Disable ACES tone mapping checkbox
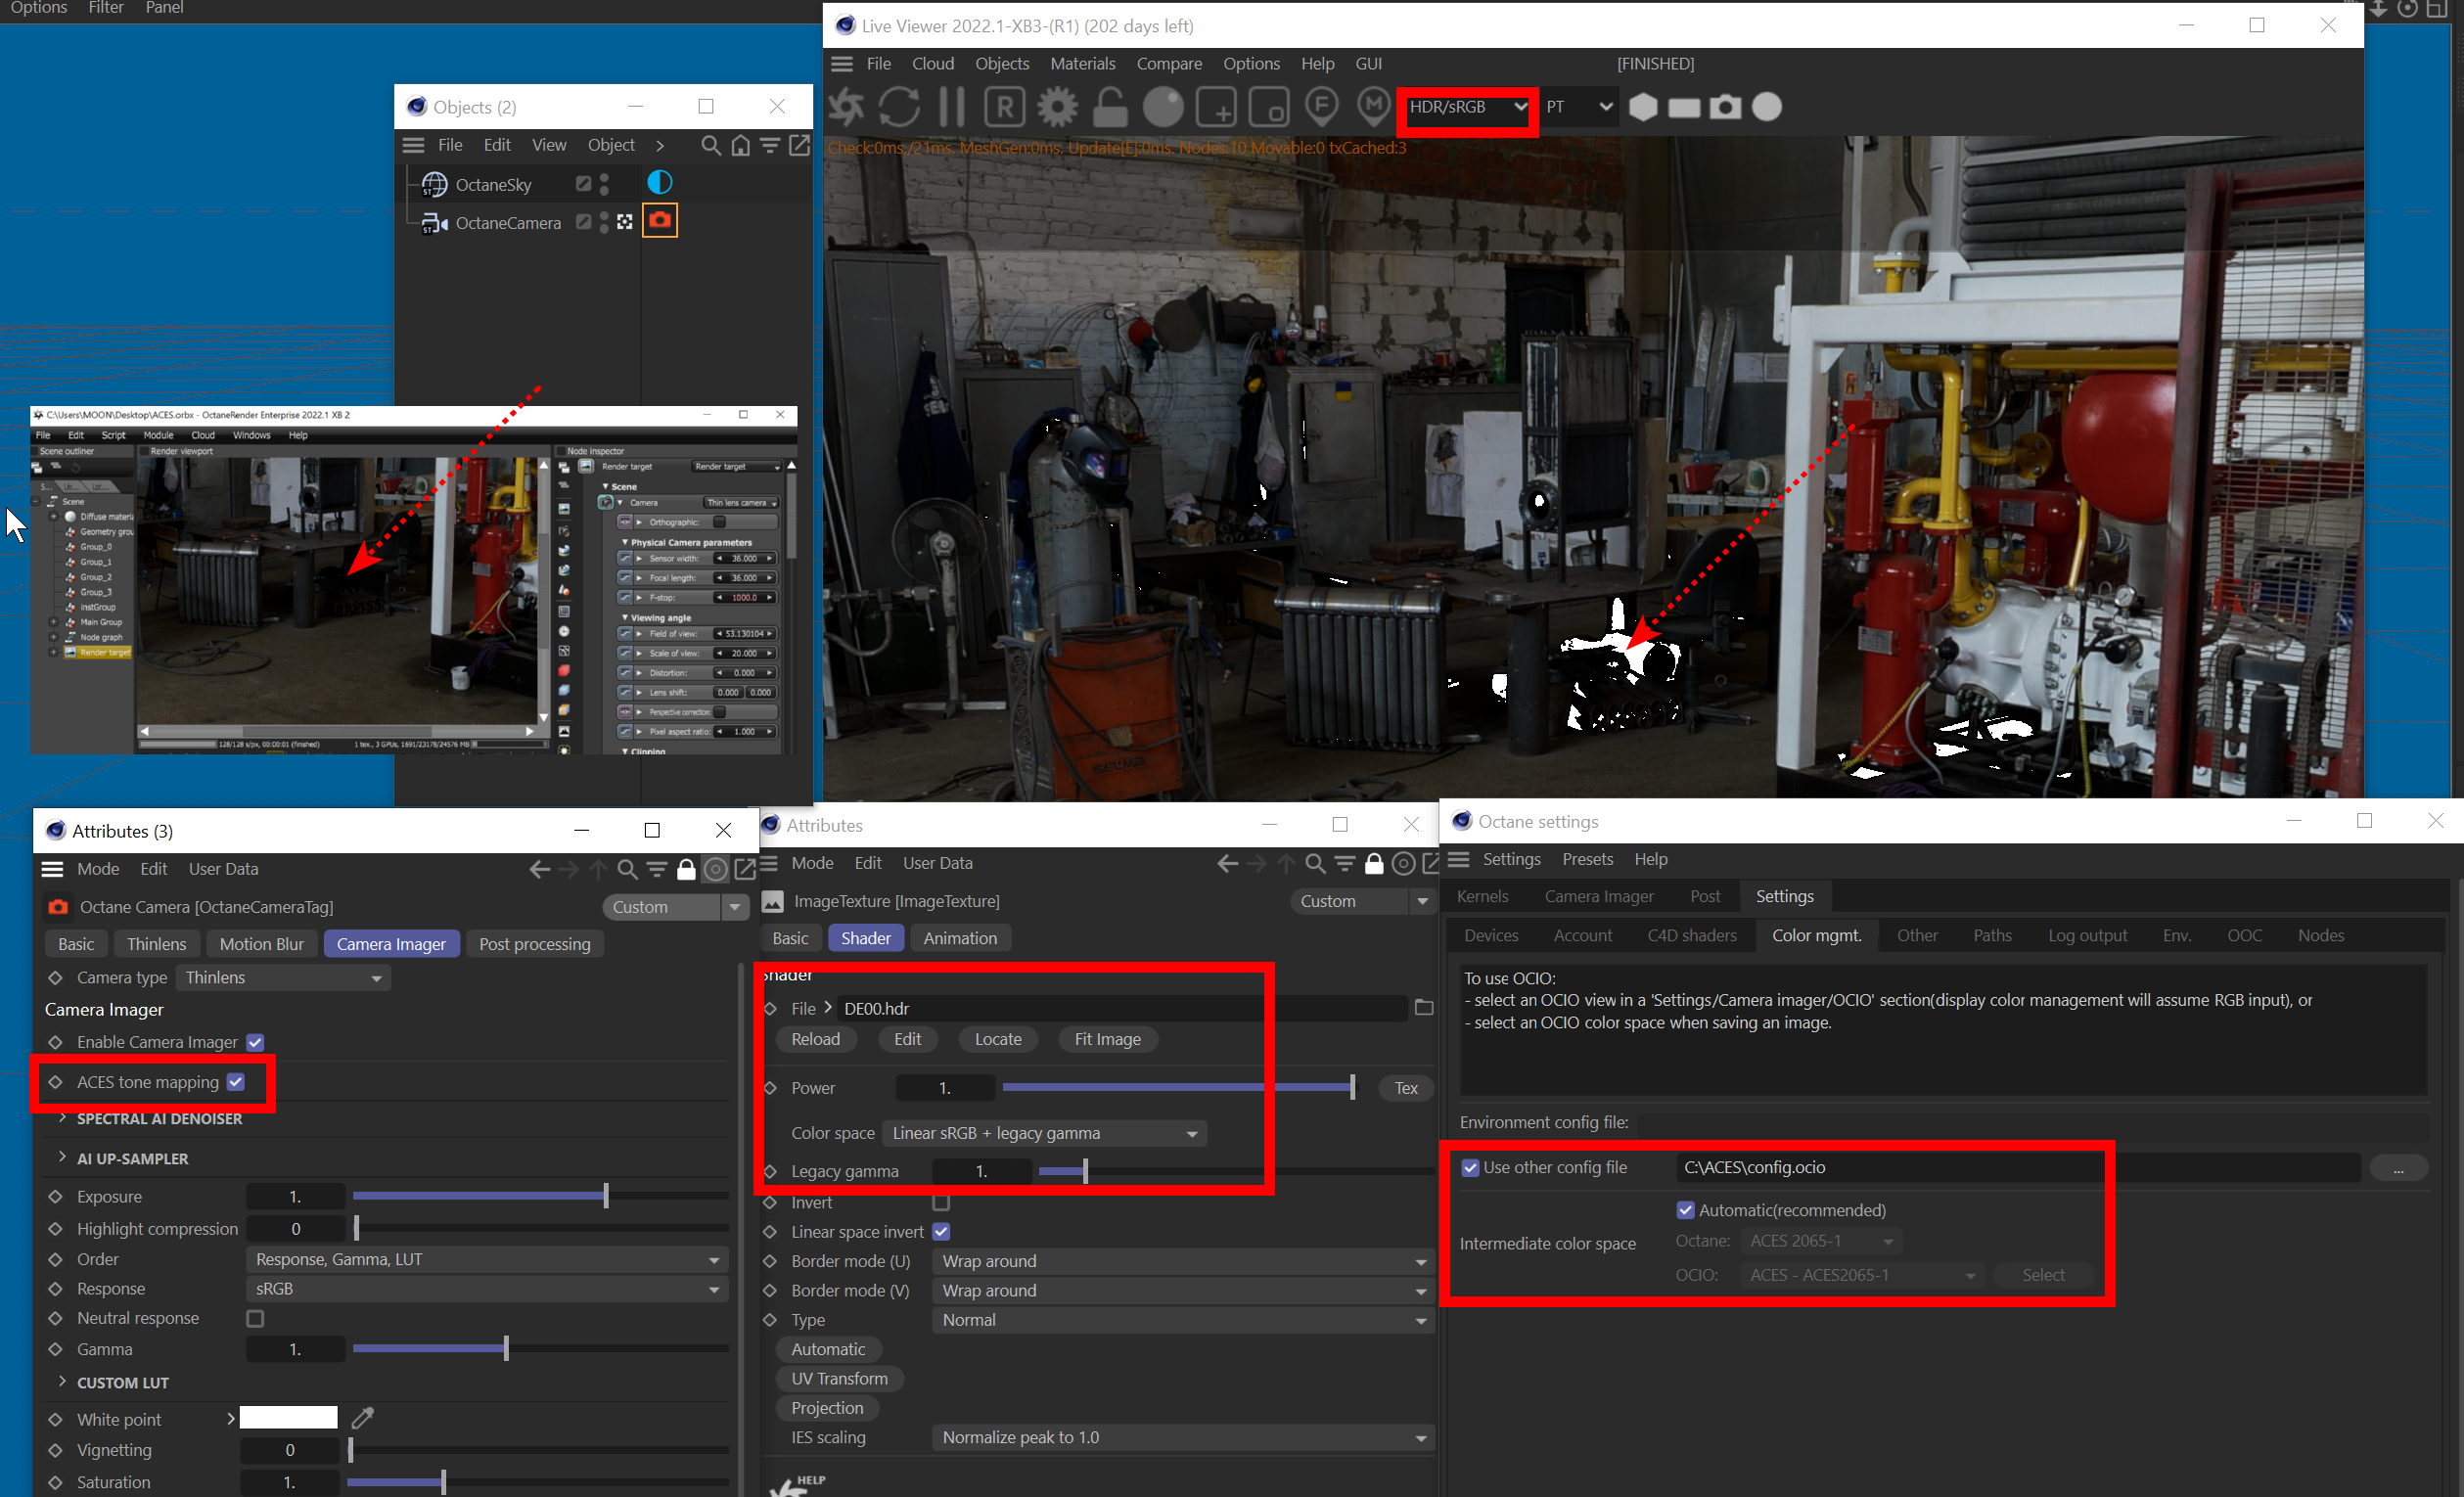Image resolution: width=2464 pixels, height=1497 pixels. point(236,1082)
